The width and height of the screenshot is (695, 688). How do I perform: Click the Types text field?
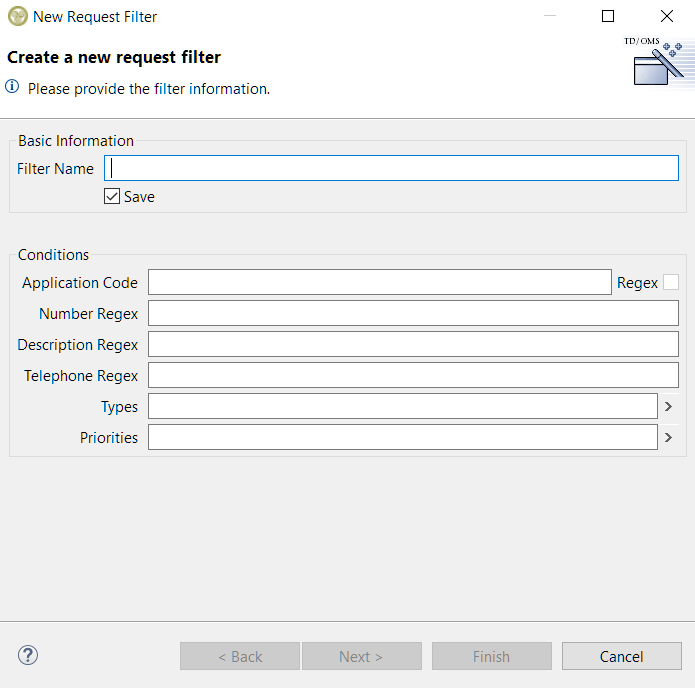click(402, 407)
